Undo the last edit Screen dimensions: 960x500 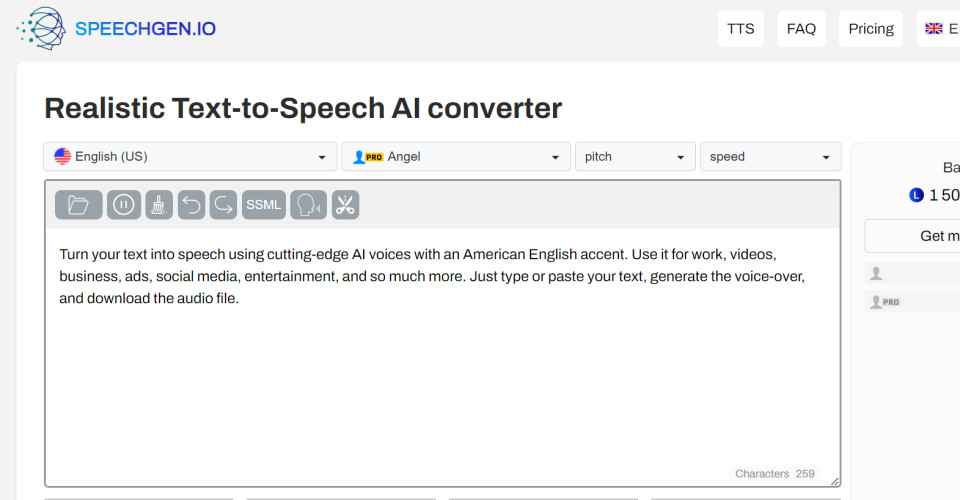[x=191, y=205]
